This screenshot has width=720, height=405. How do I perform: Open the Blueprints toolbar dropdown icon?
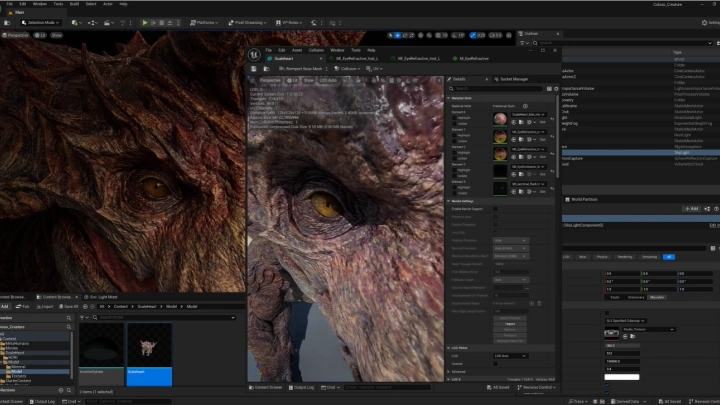92,22
